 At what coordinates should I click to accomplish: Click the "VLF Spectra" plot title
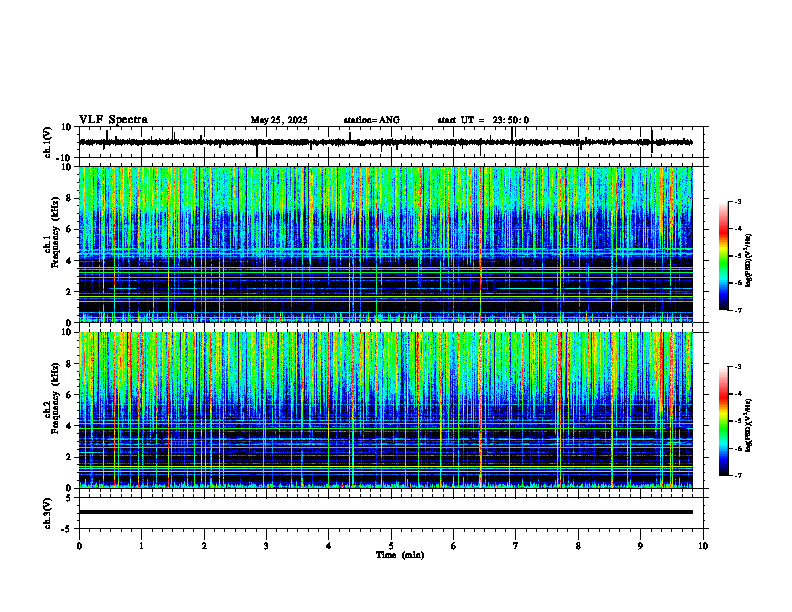click(113, 120)
